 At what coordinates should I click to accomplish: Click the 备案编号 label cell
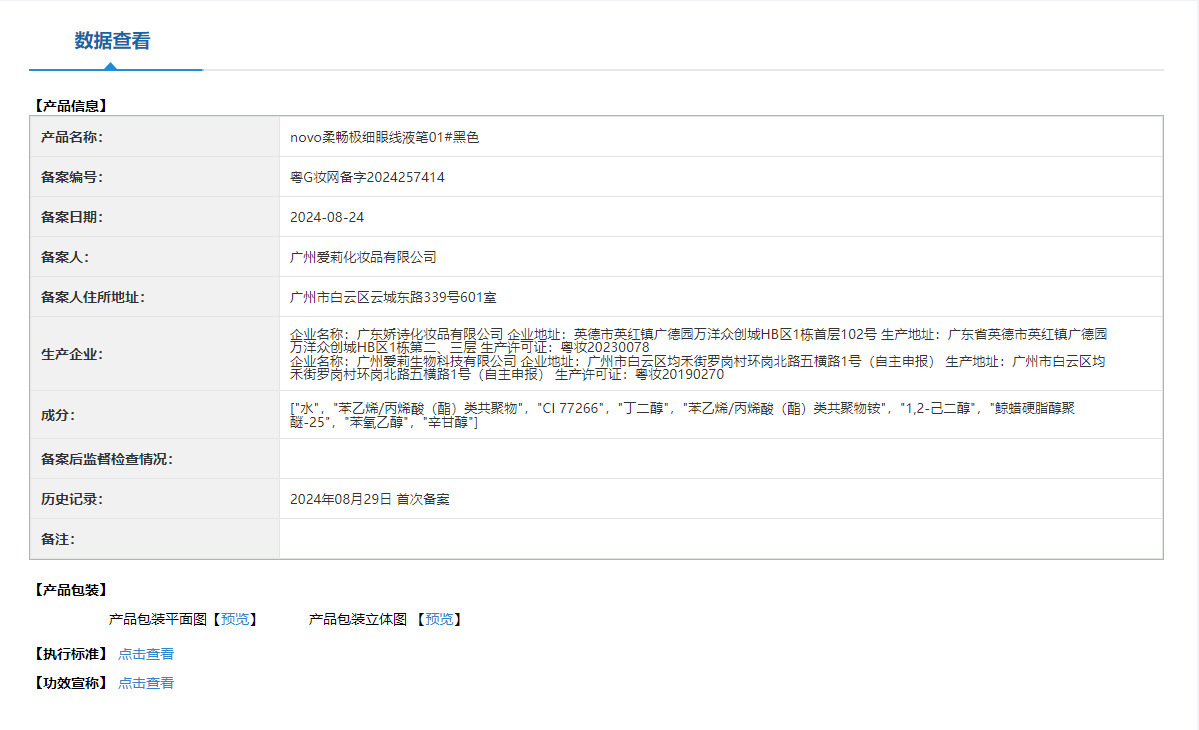tap(154, 177)
